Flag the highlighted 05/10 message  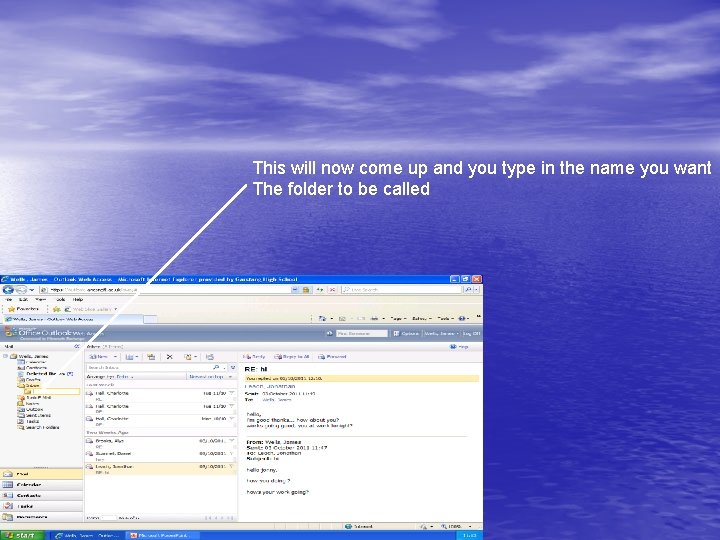(x=231, y=467)
